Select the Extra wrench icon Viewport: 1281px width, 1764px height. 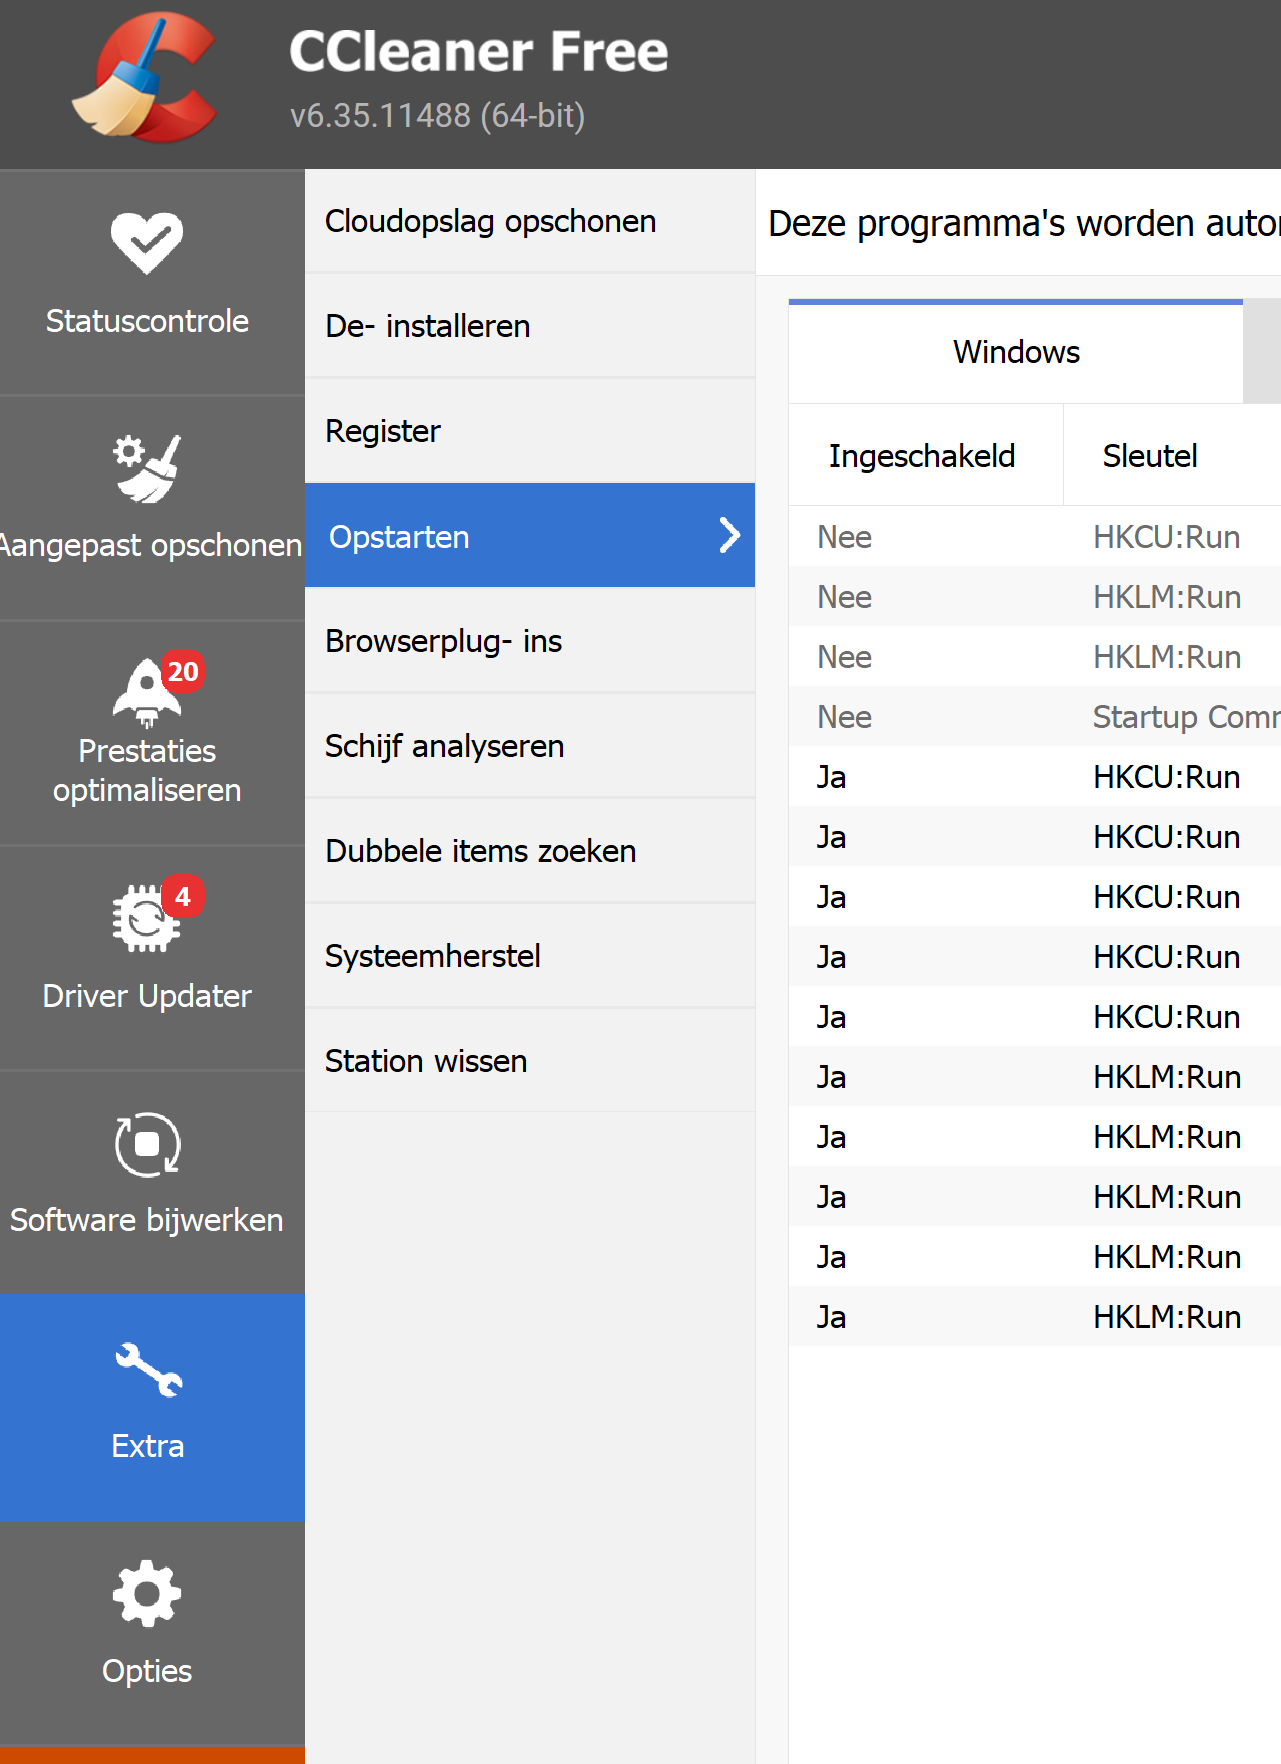(x=148, y=1369)
